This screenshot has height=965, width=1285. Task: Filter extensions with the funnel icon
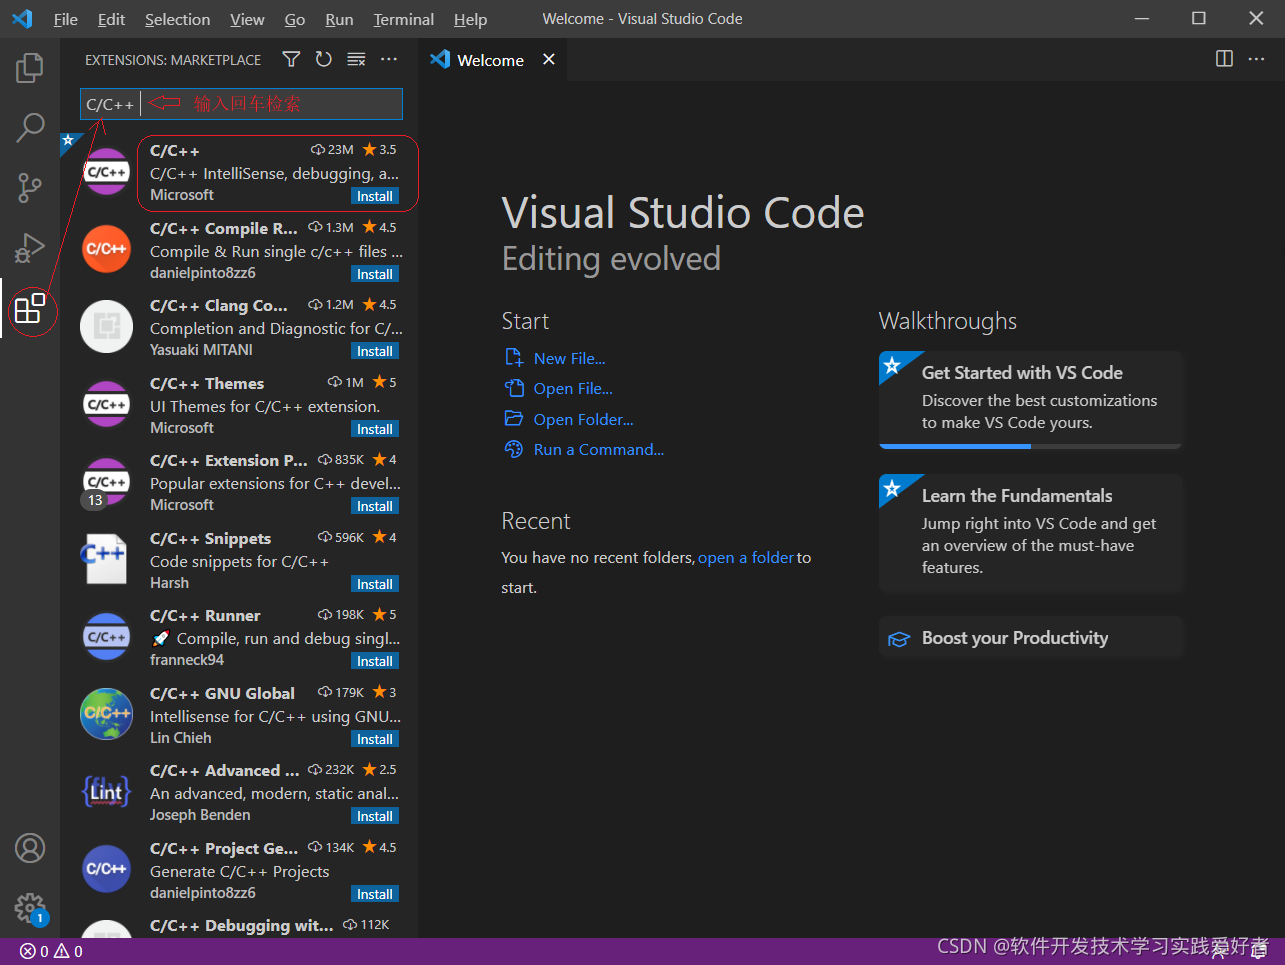[x=291, y=60]
